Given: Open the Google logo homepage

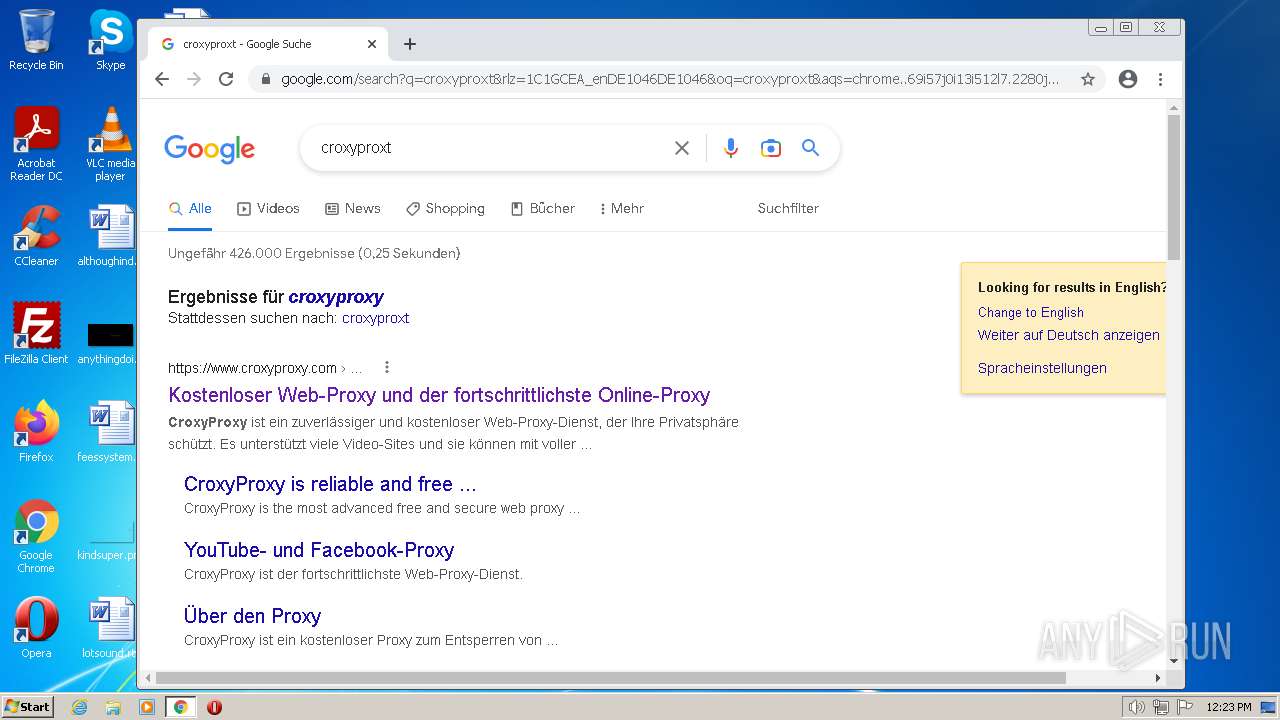Looking at the screenshot, I should [x=210, y=149].
